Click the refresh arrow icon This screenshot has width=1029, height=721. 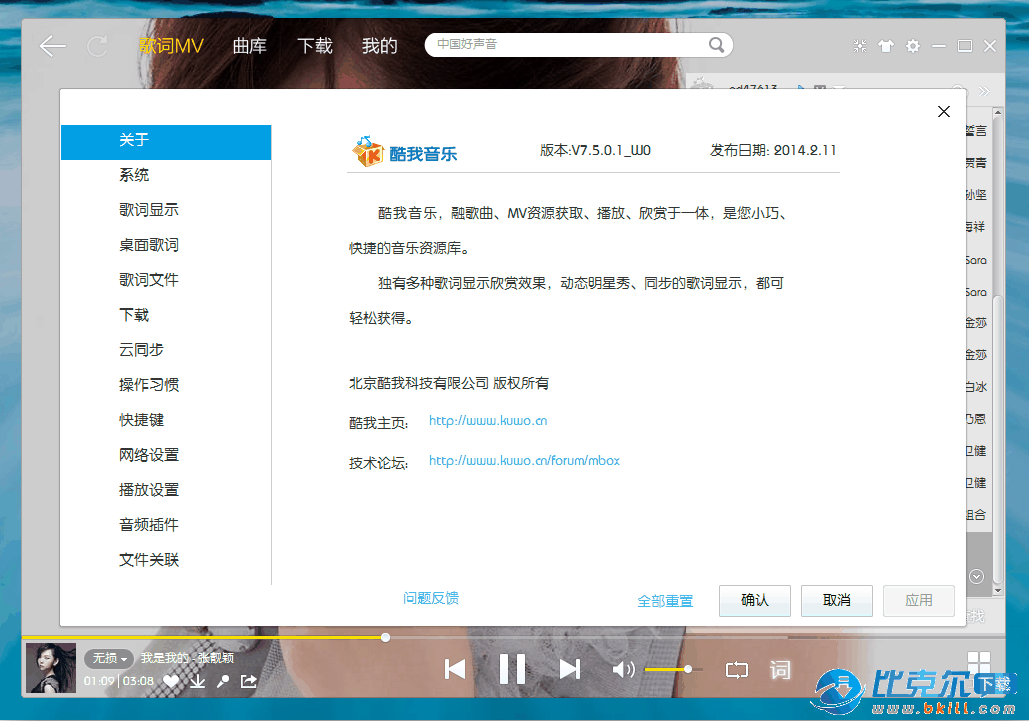click(97, 46)
